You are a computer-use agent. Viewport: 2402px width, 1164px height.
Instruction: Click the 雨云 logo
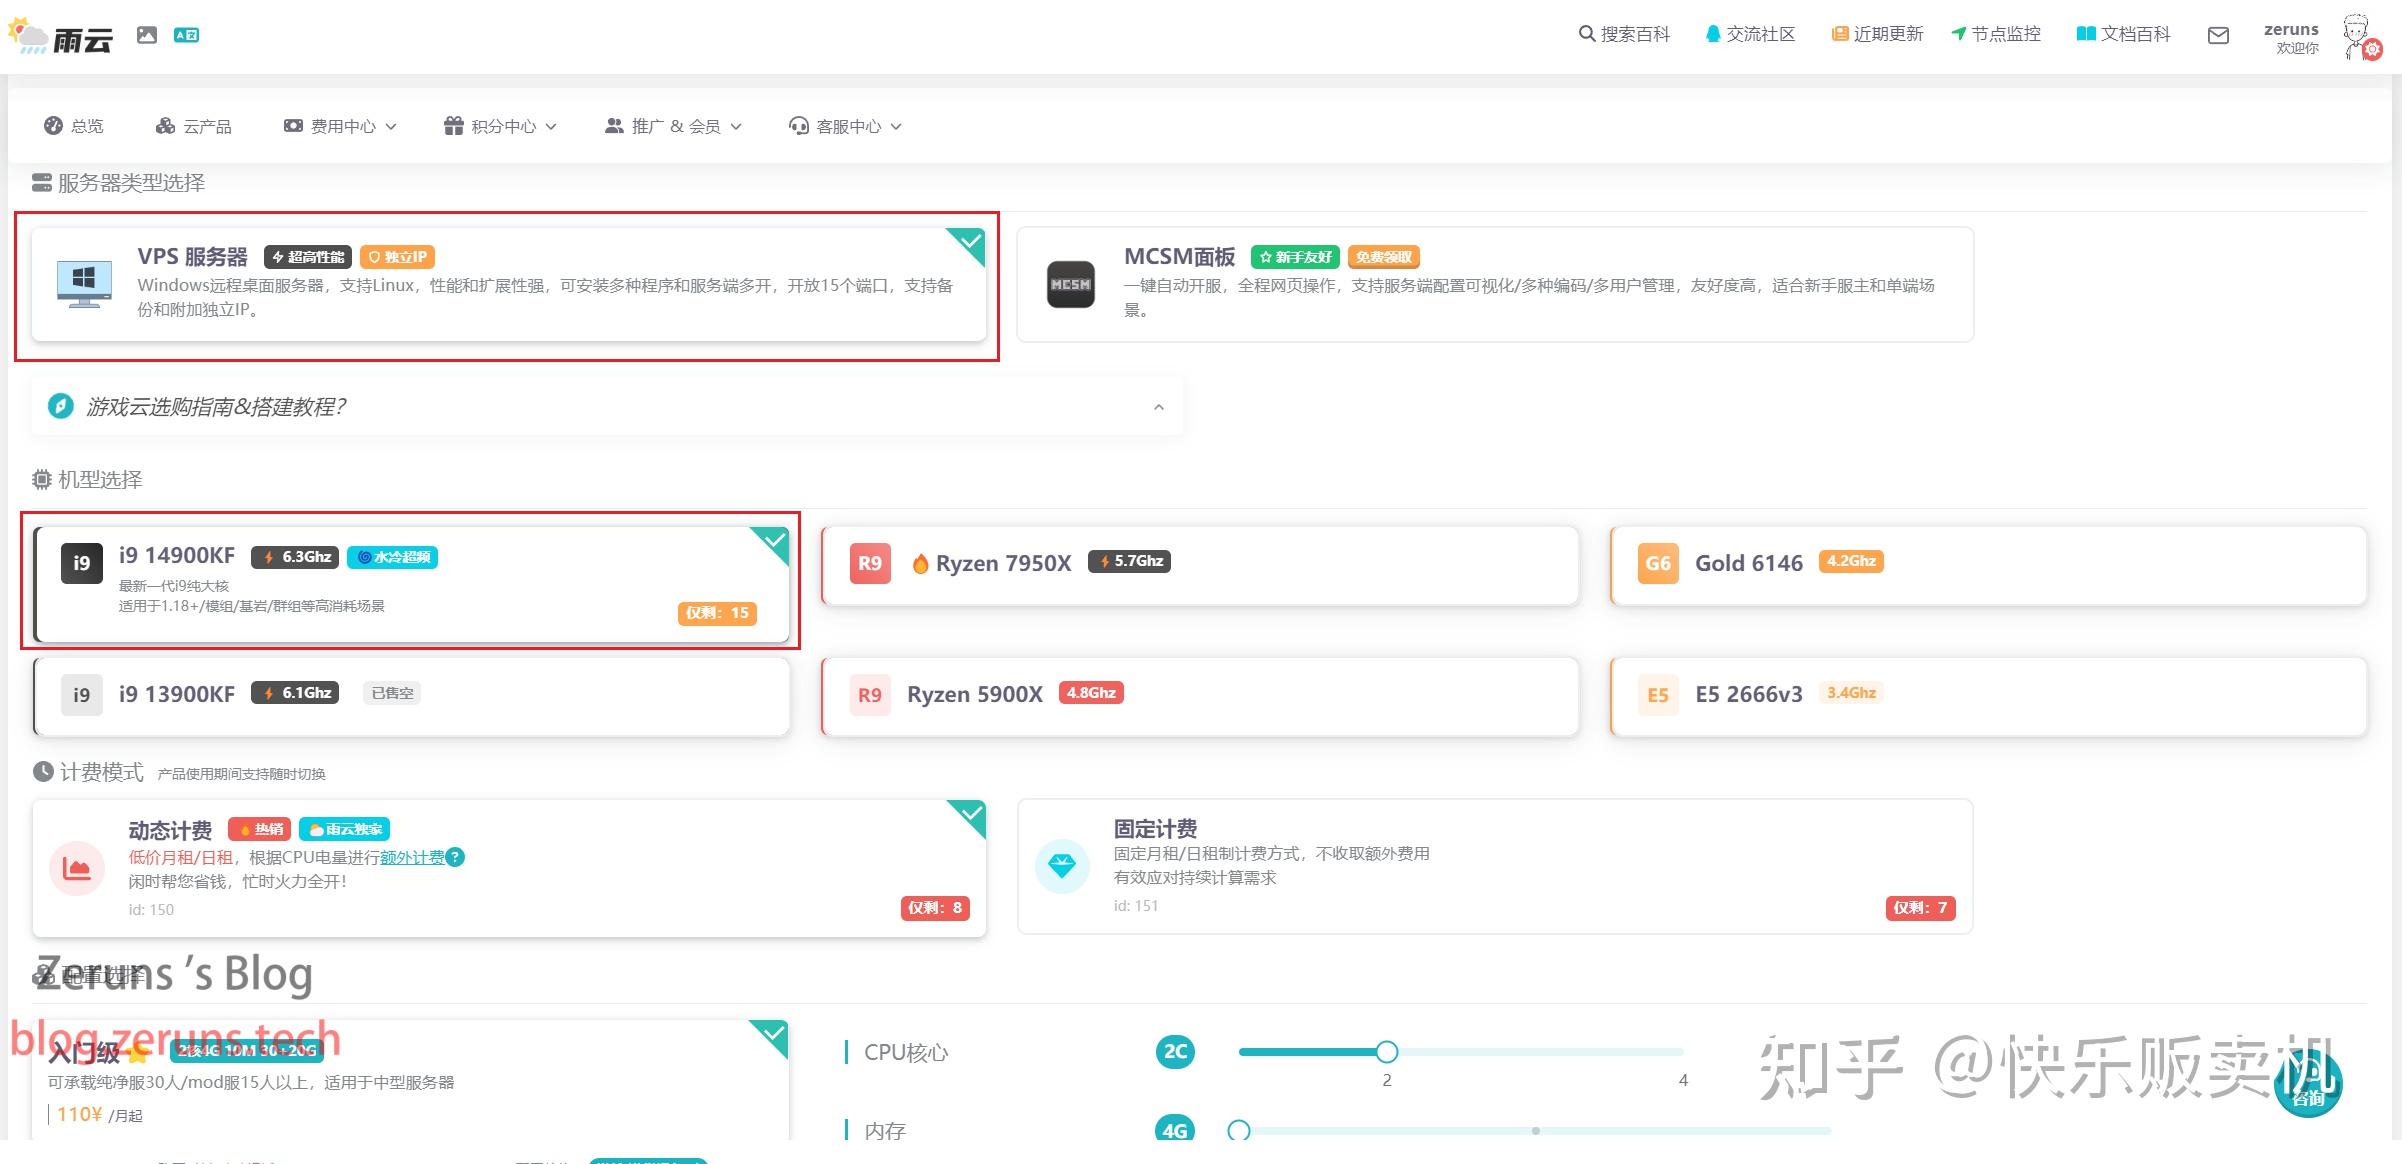click(x=62, y=34)
